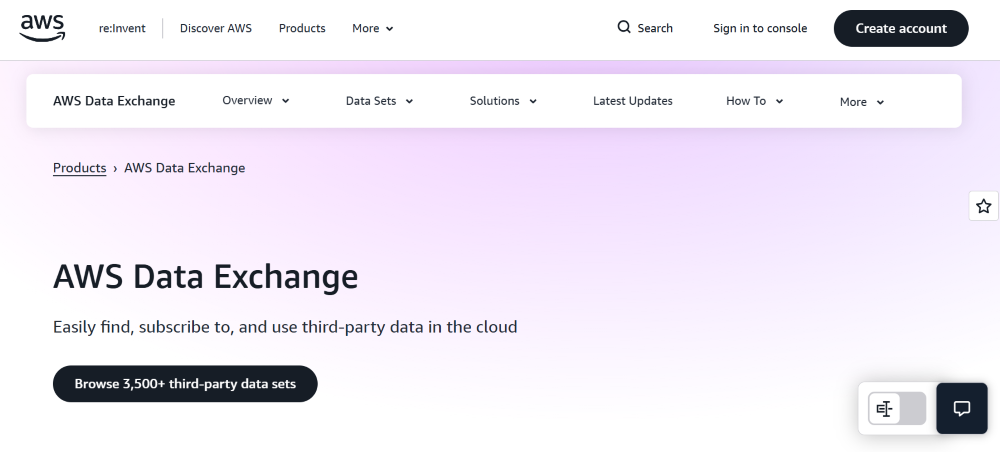Expand the Overview dropdown
This screenshot has height=452, width=1000.
click(256, 101)
